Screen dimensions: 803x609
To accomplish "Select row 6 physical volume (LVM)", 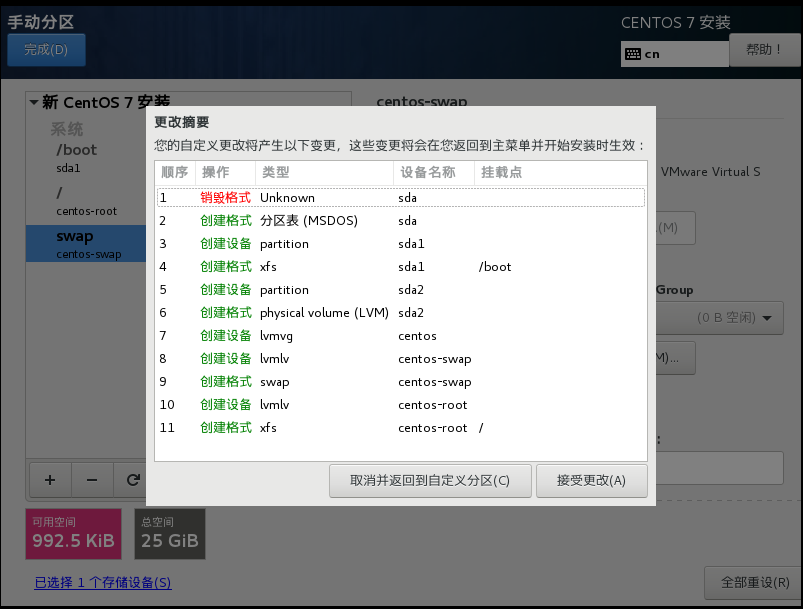I will click(x=400, y=312).
